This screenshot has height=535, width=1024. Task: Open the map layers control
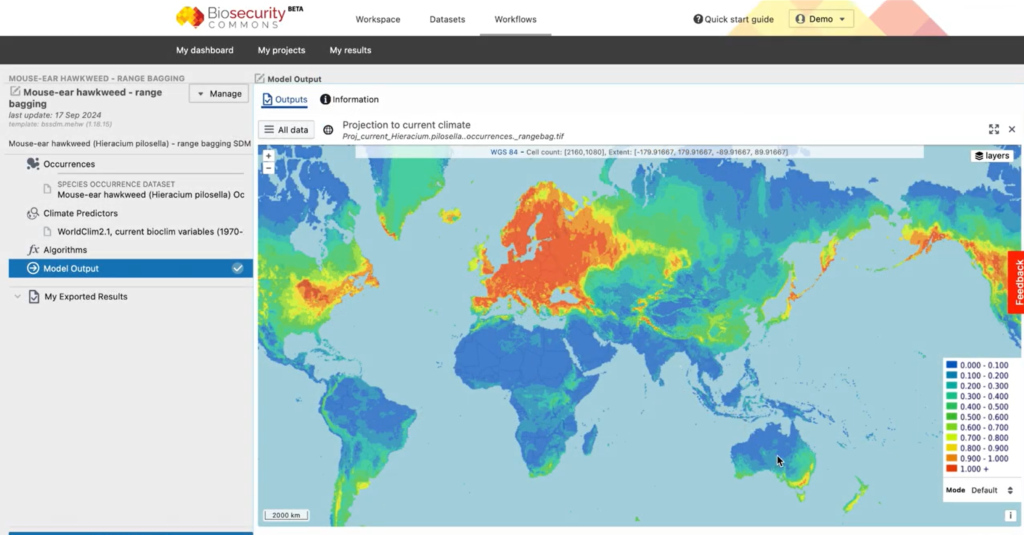tap(992, 155)
